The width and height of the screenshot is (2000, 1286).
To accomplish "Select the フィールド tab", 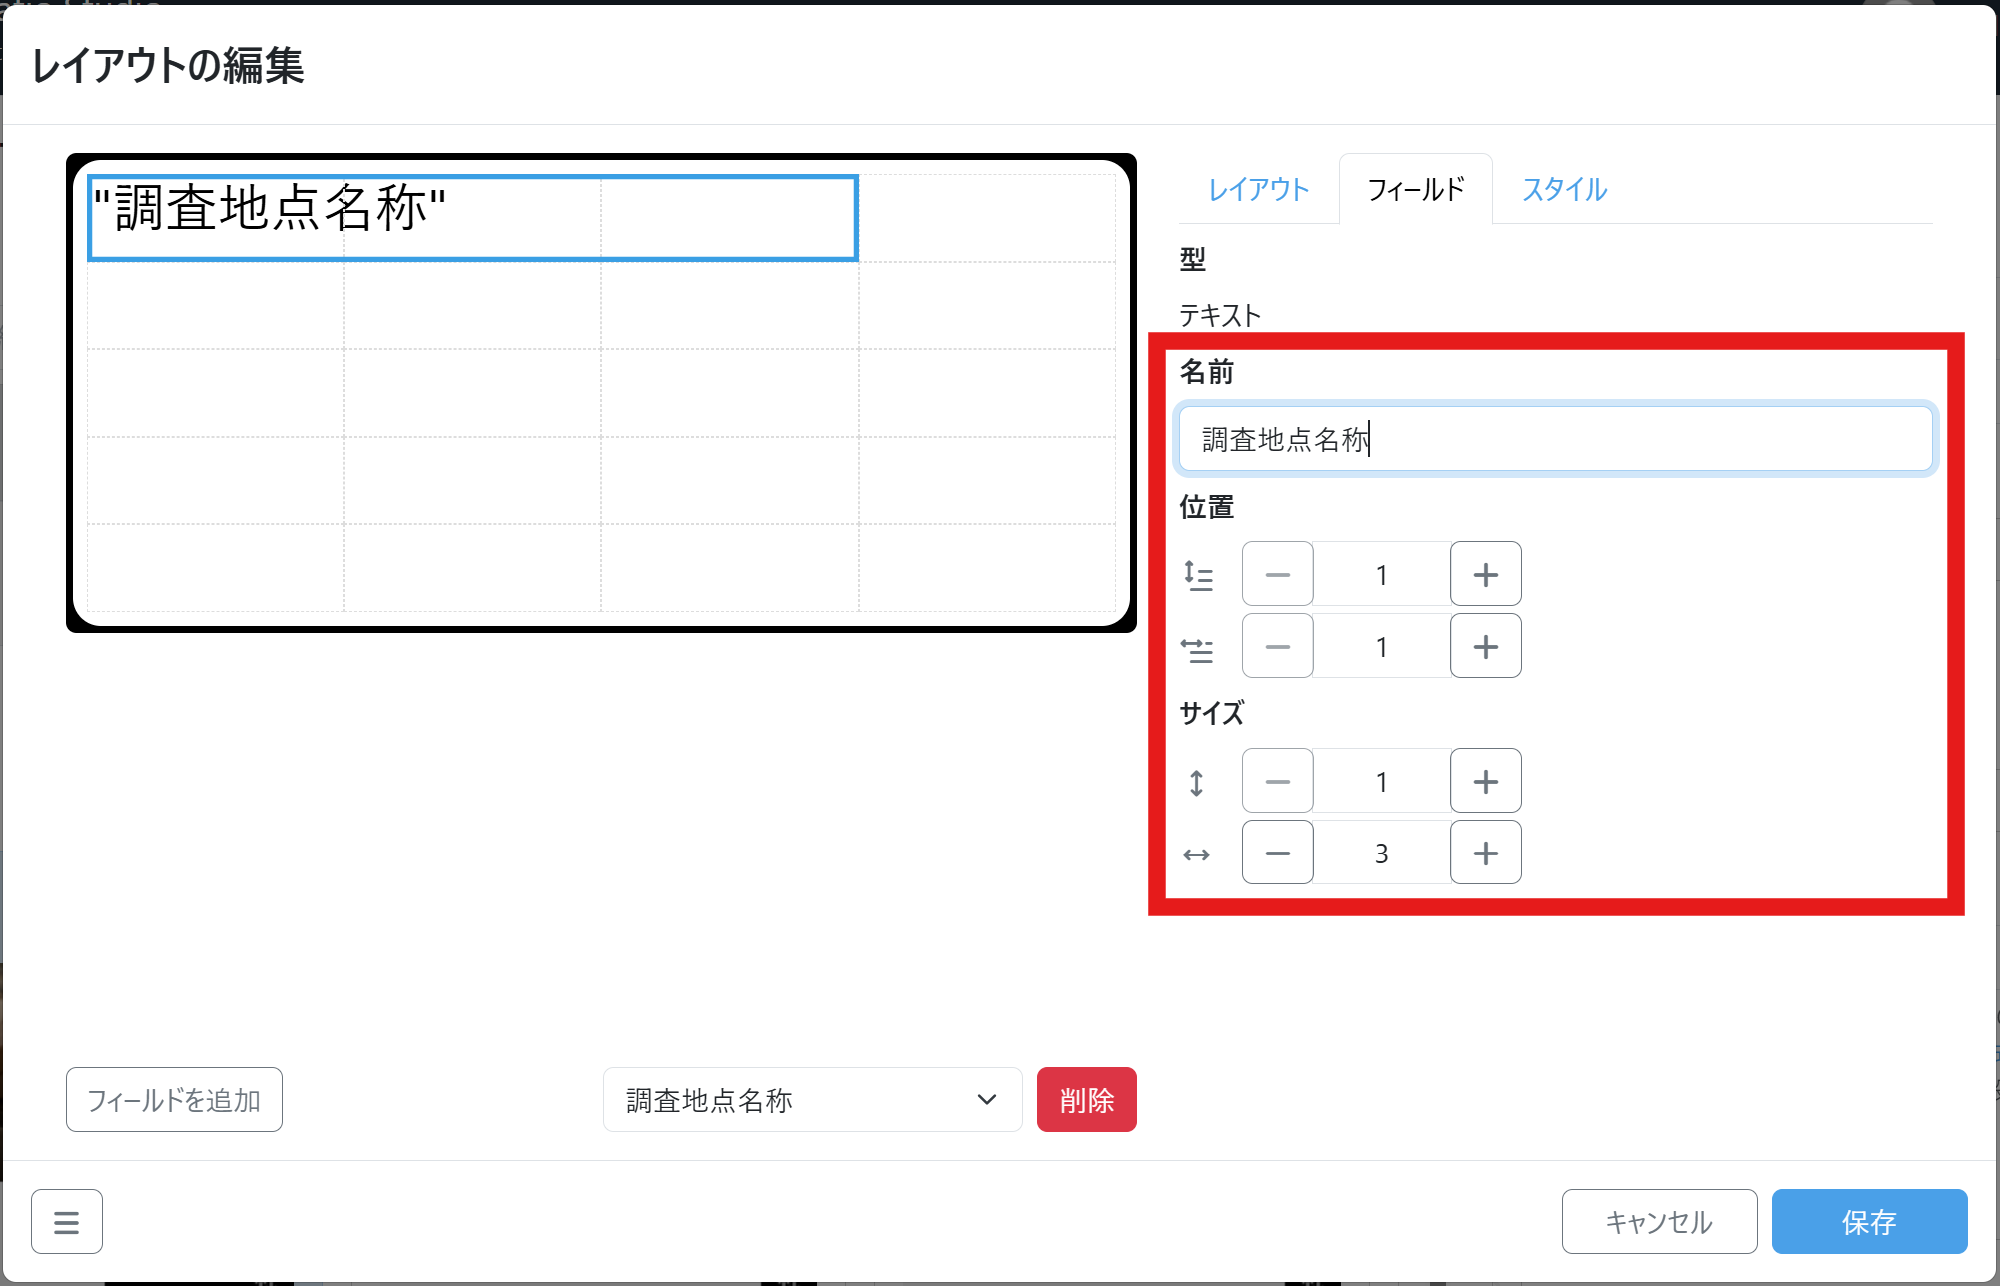I will (1415, 189).
